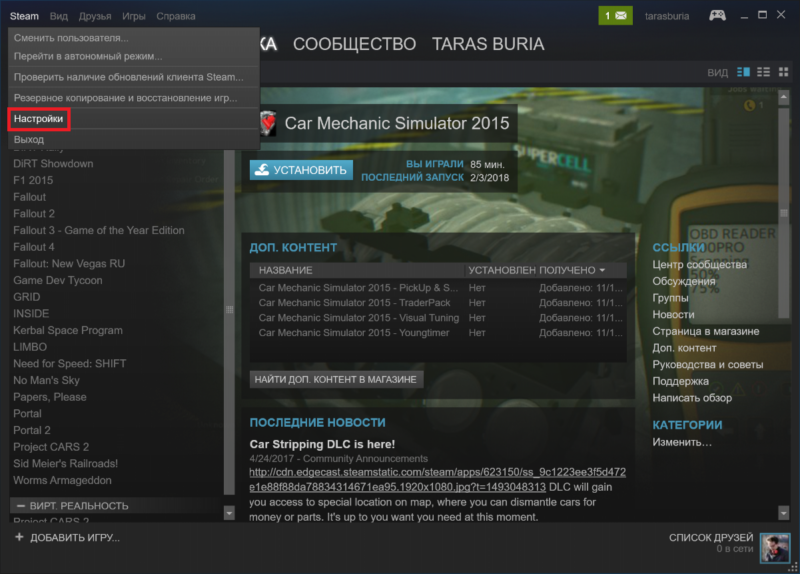Sort DLC by ПОЛУЧЕНО column arrow

pos(603,270)
